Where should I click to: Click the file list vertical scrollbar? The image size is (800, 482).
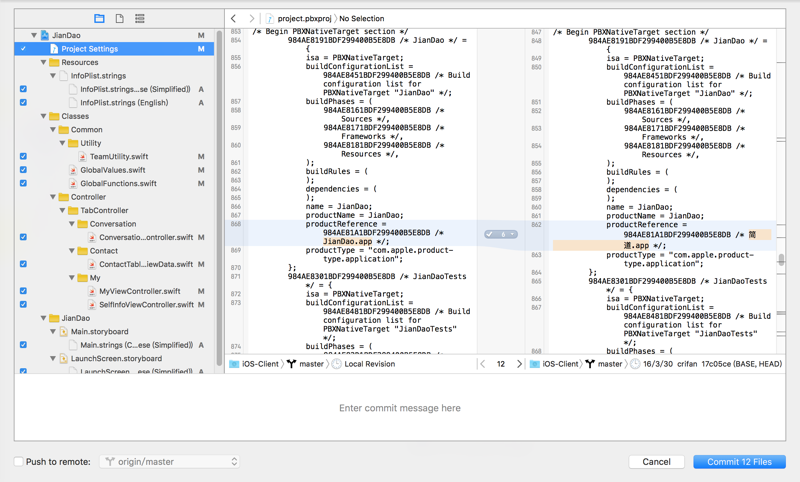(x=219, y=196)
